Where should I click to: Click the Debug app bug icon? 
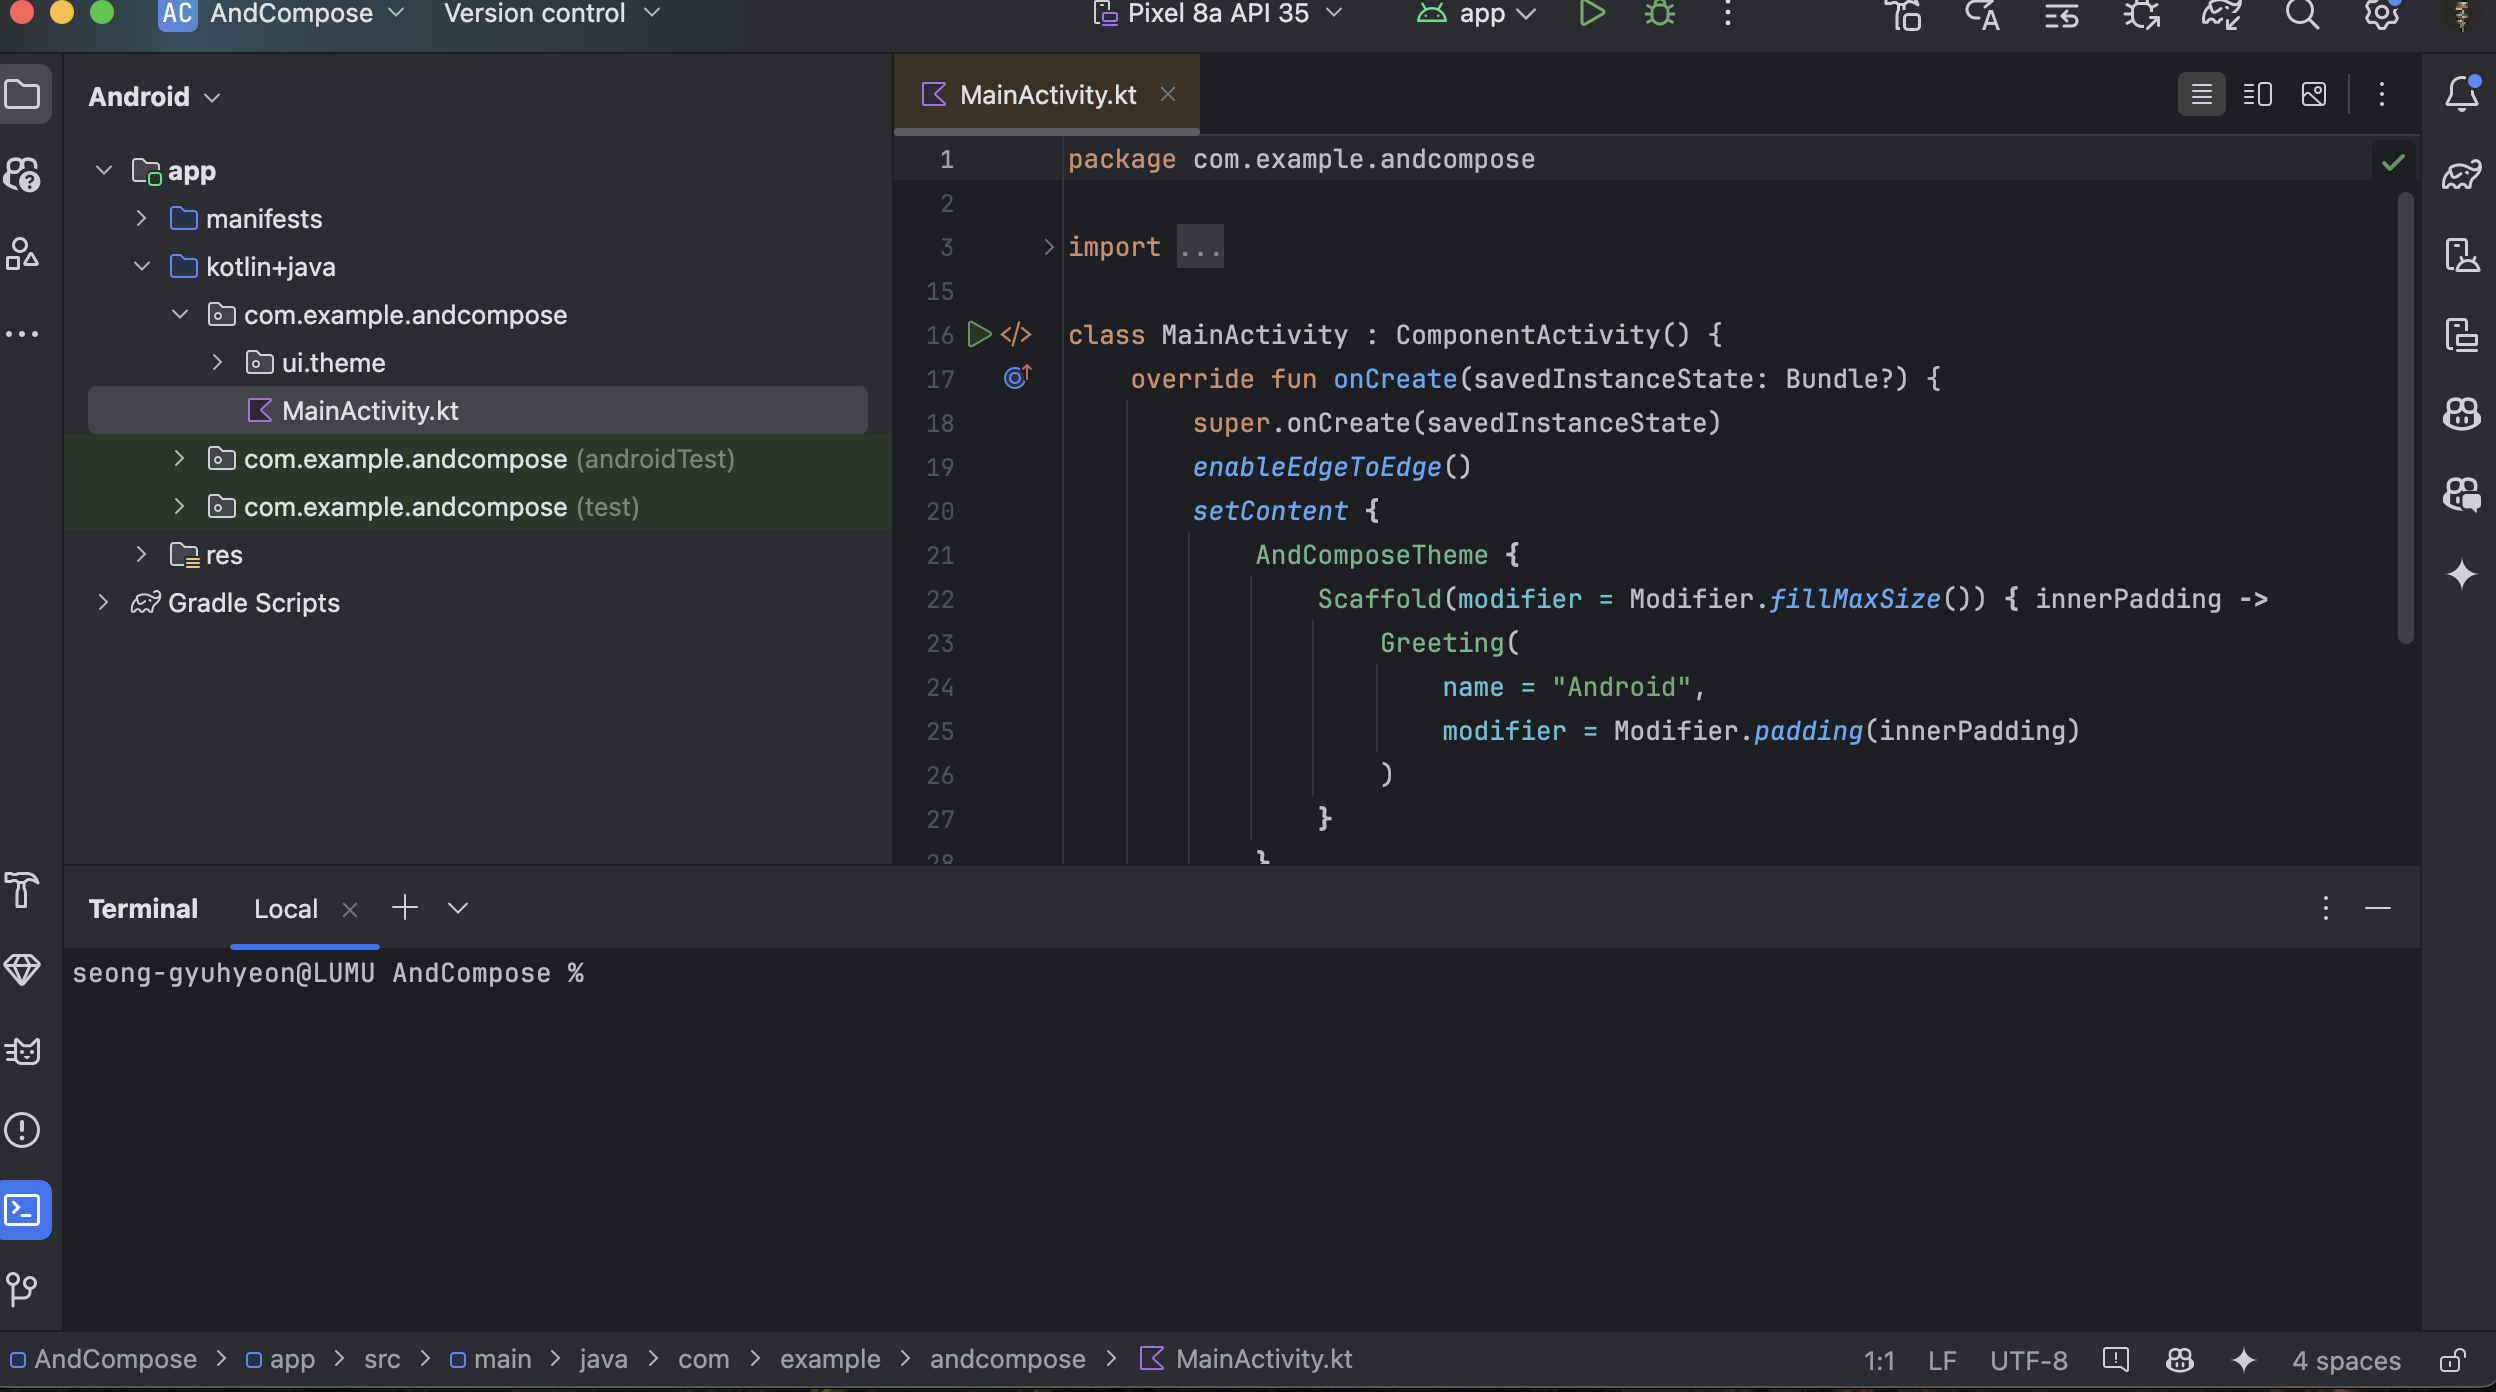pyautogui.click(x=1660, y=14)
